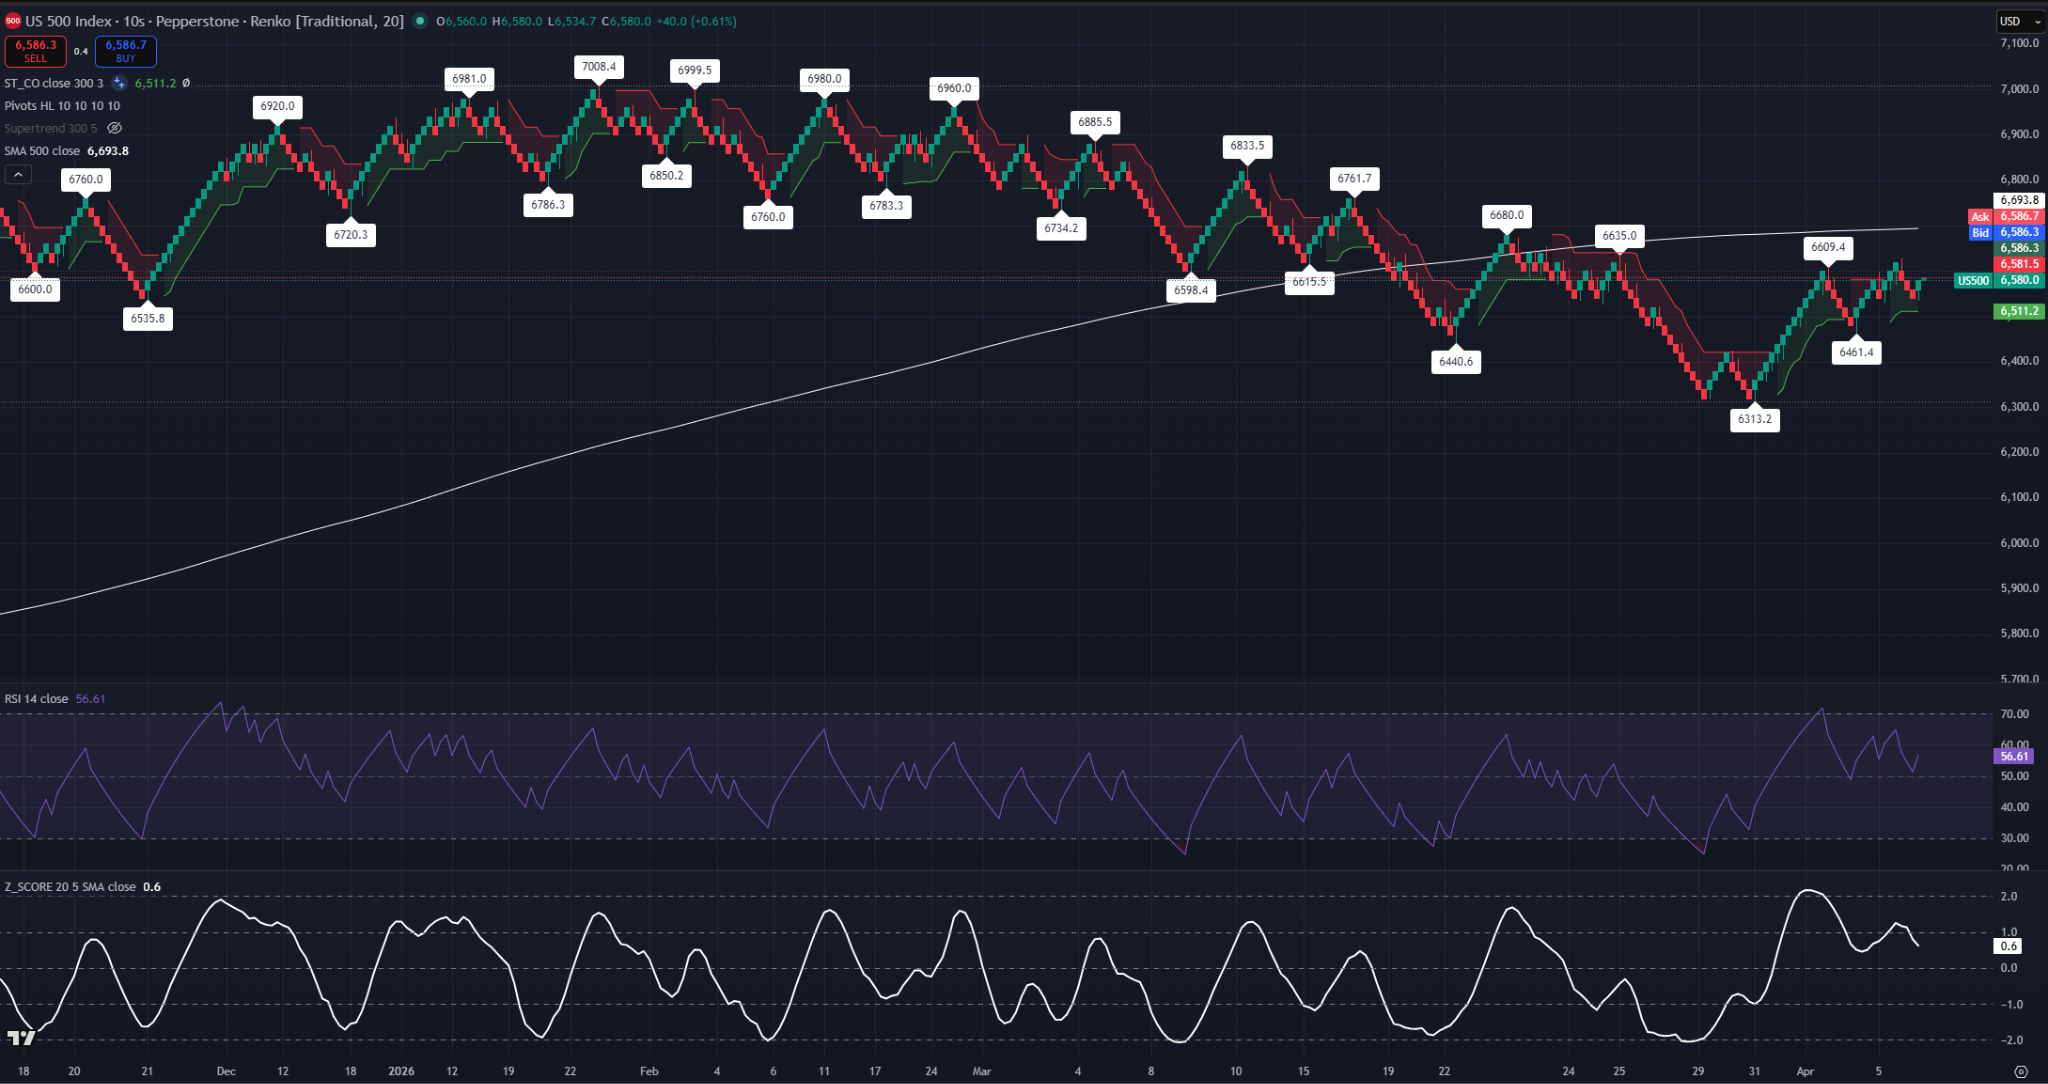The height and width of the screenshot is (1084, 2048).
Task: Click the 6850.2 pivot label
Action: 667,176
